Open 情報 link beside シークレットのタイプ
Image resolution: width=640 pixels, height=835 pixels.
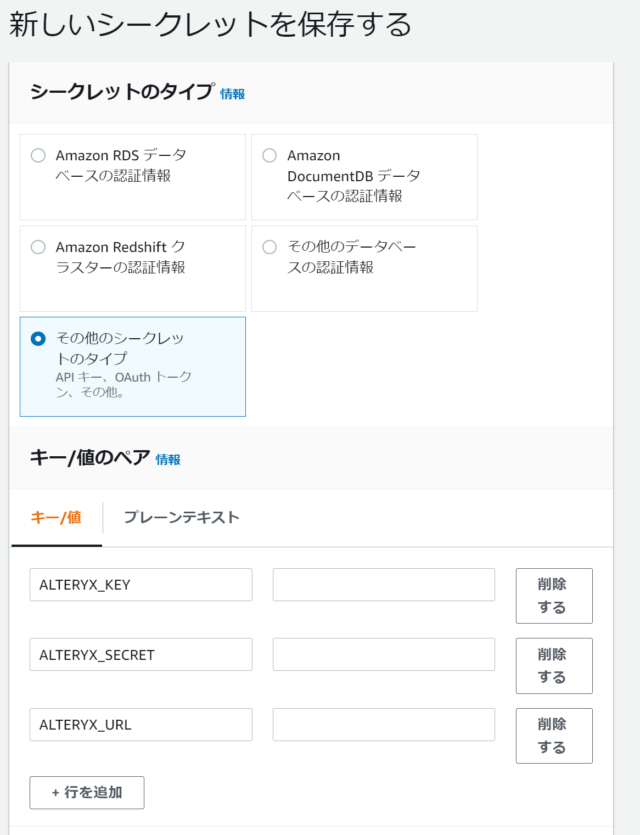pyautogui.click(x=233, y=94)
